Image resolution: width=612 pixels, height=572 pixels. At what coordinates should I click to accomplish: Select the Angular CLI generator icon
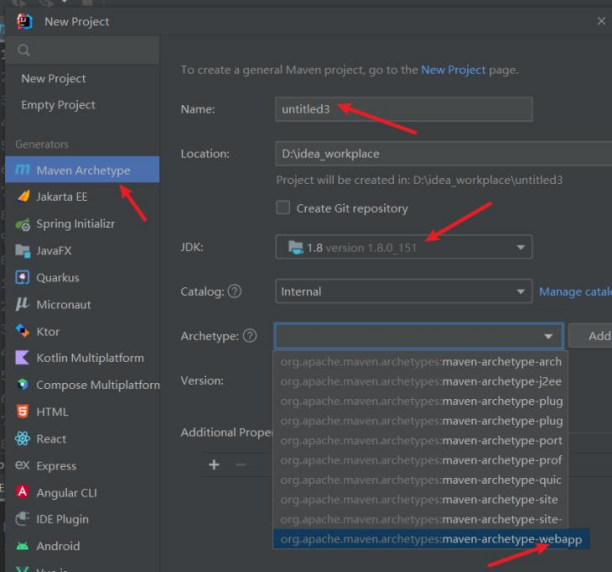tap(23, 492)
